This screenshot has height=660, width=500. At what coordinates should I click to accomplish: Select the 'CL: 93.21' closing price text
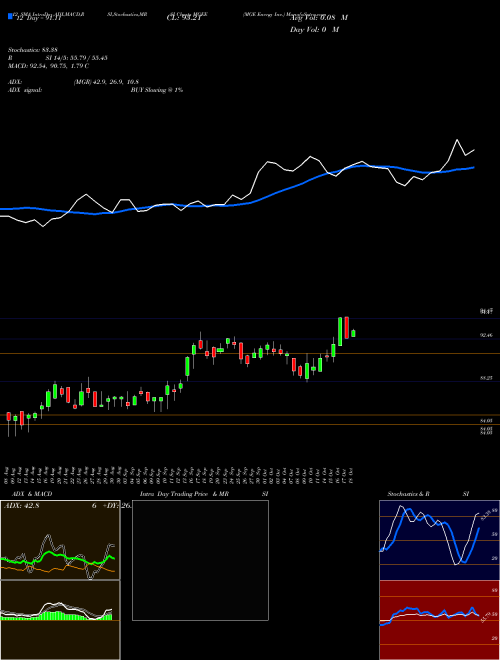(x=183, y=18)
